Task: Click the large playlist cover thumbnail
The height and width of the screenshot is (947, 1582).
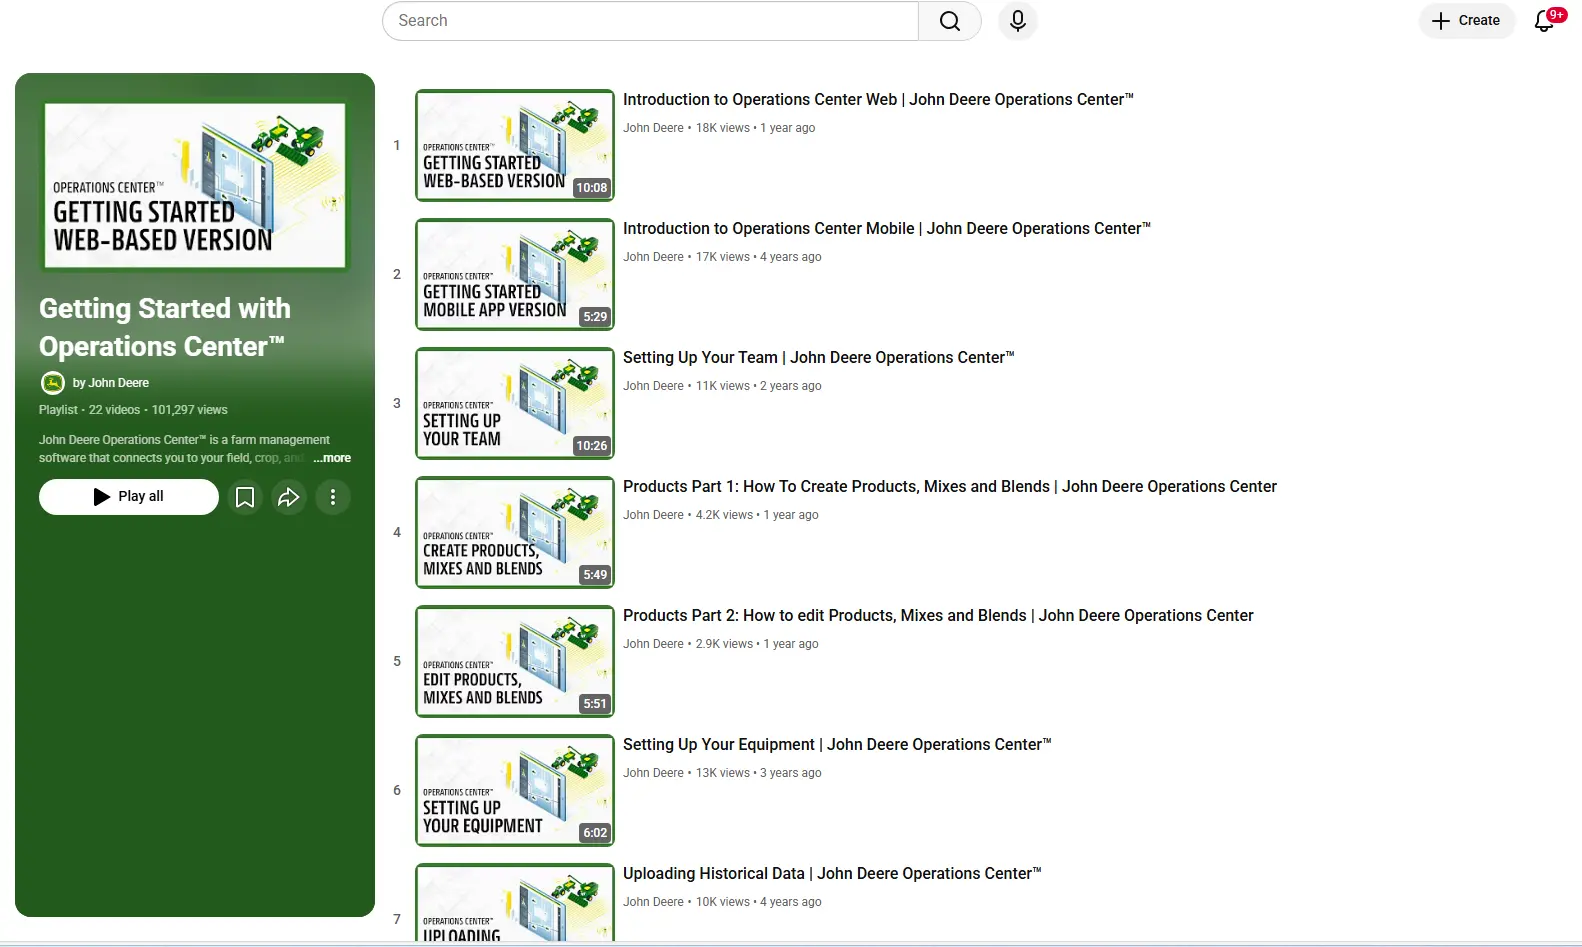Action: coord(195,186)
